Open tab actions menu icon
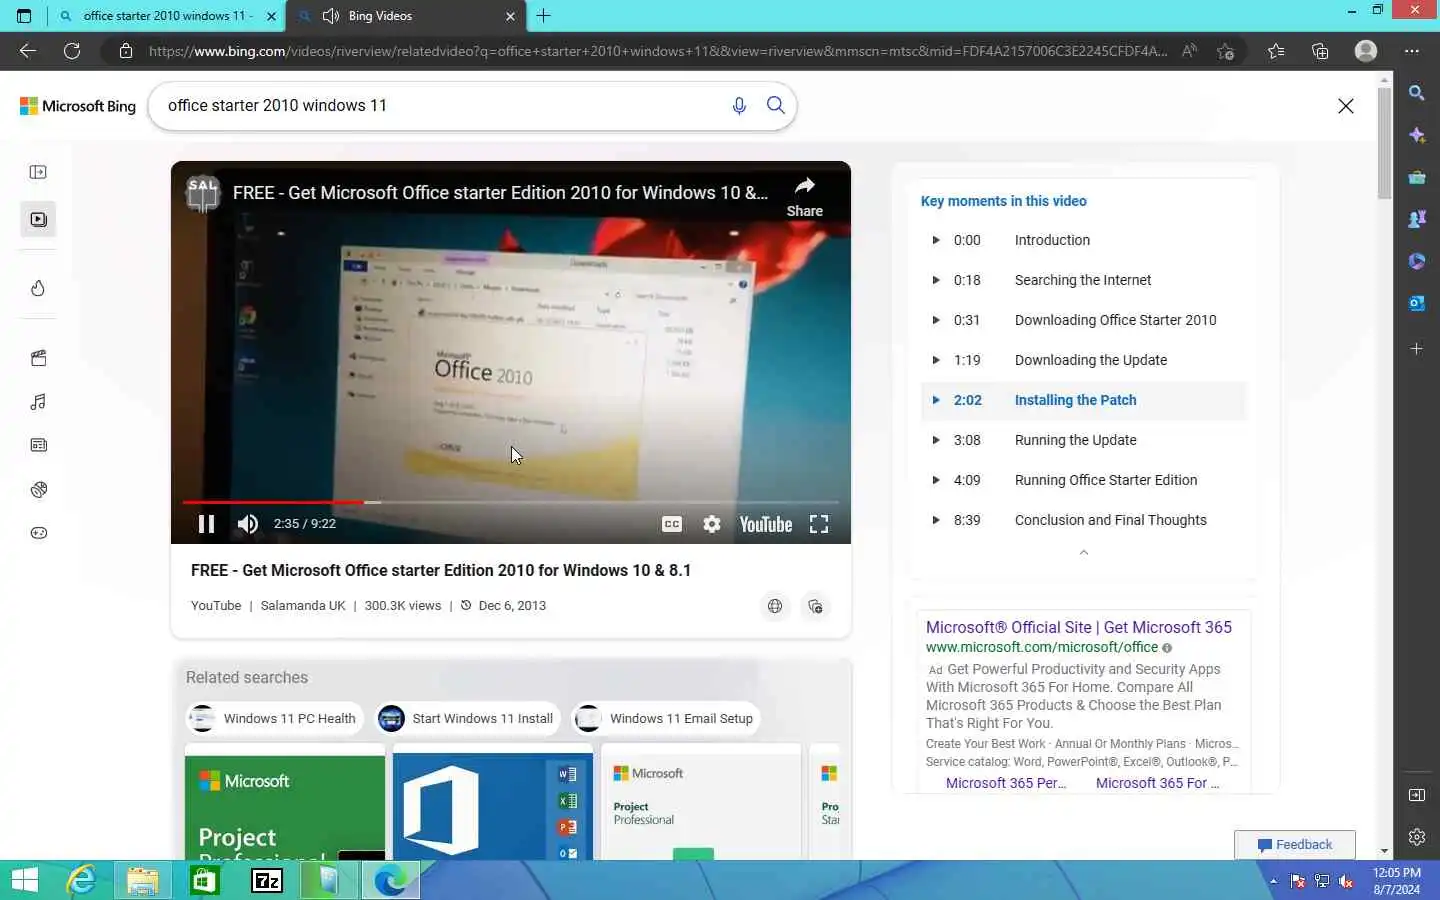Screen dimensions: 1440x900 click(x=24, y=16)
